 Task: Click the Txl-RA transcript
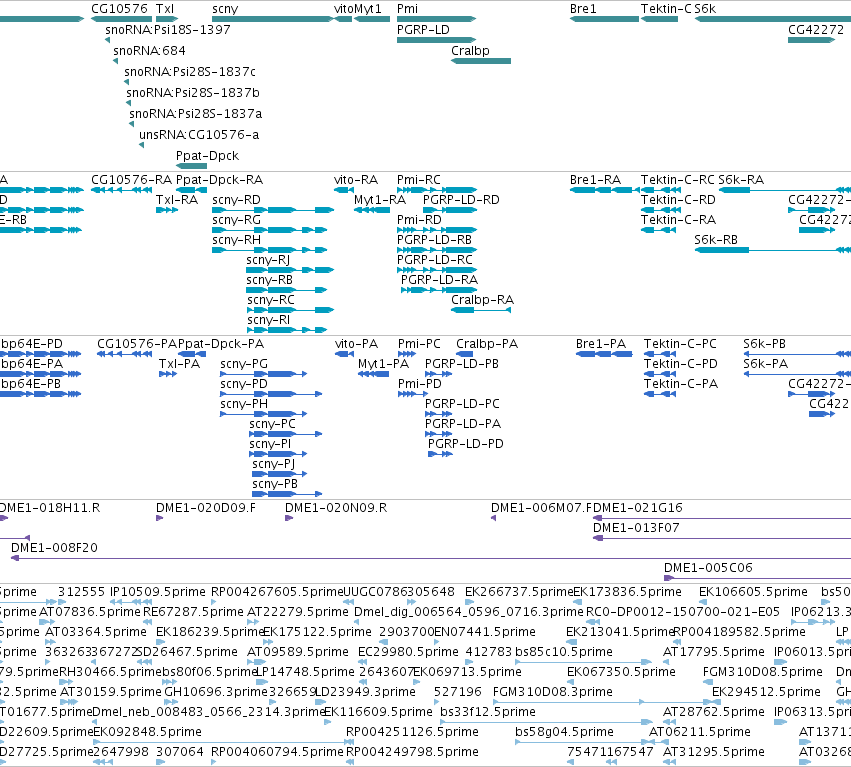(167, 210)
